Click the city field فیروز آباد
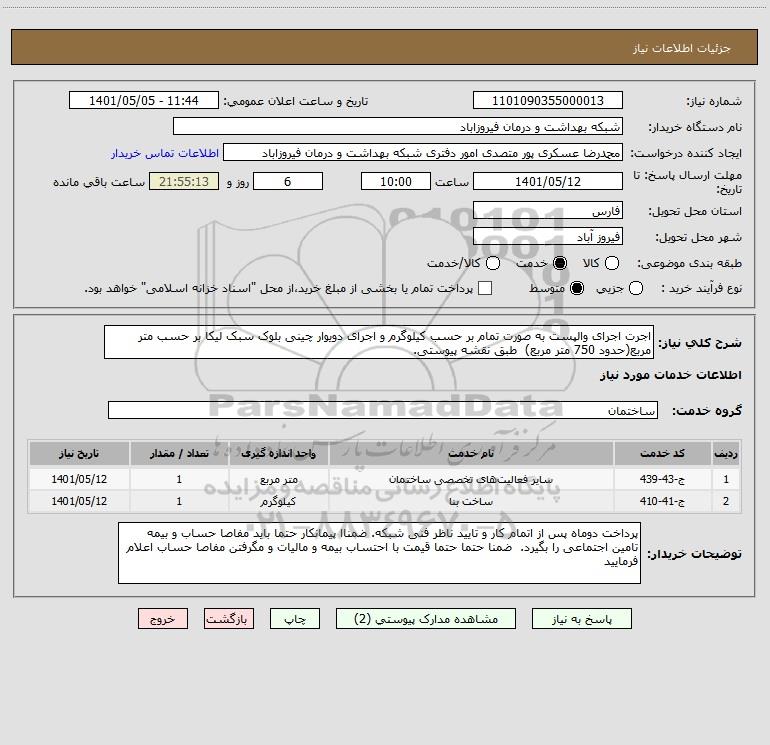 click(x=548, y=237)
